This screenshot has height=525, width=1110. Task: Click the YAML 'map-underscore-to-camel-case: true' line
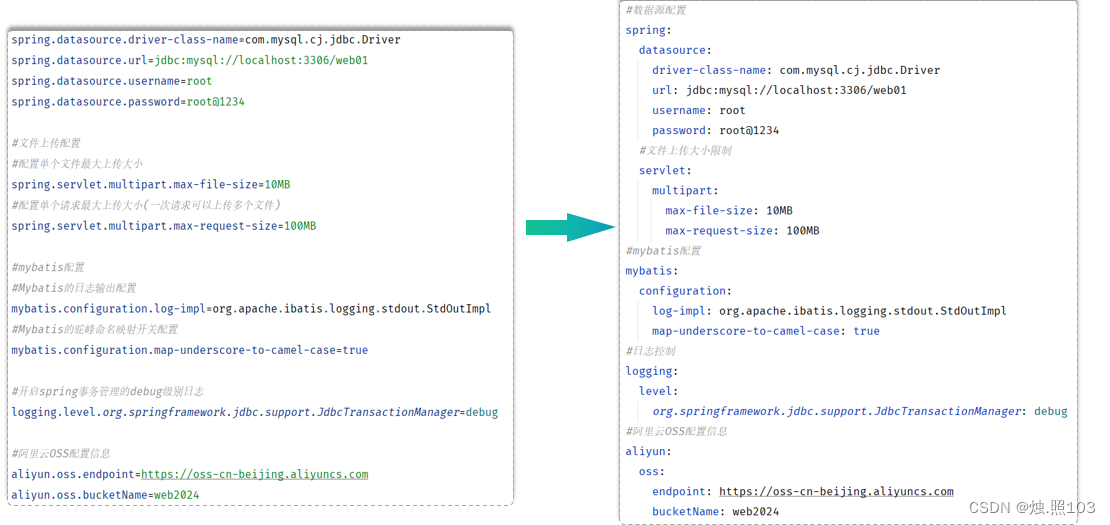[x=766, y=331]
